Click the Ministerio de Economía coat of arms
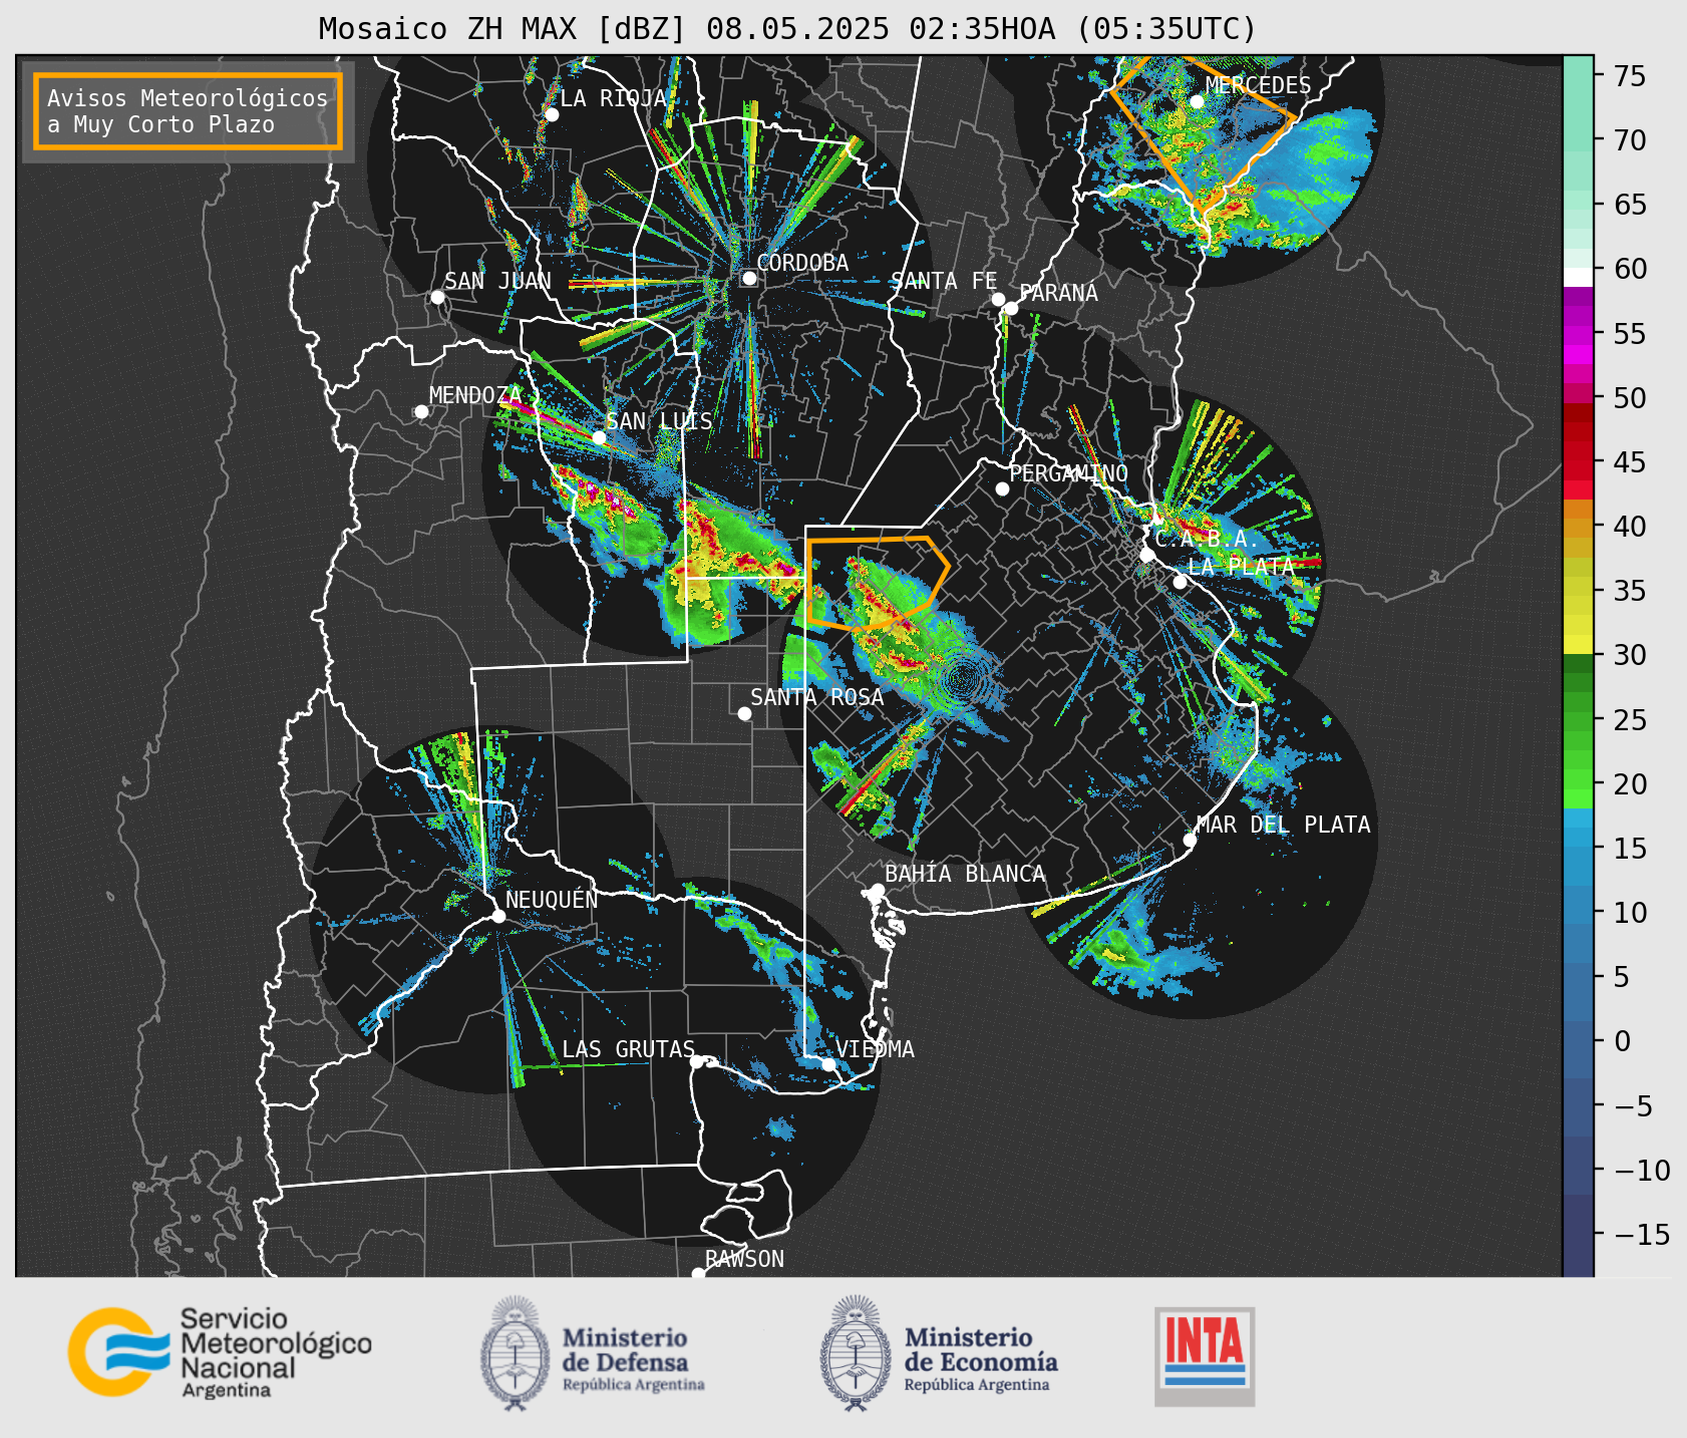Screen dimensions: 1687x1438 [x=856, y=1353]
